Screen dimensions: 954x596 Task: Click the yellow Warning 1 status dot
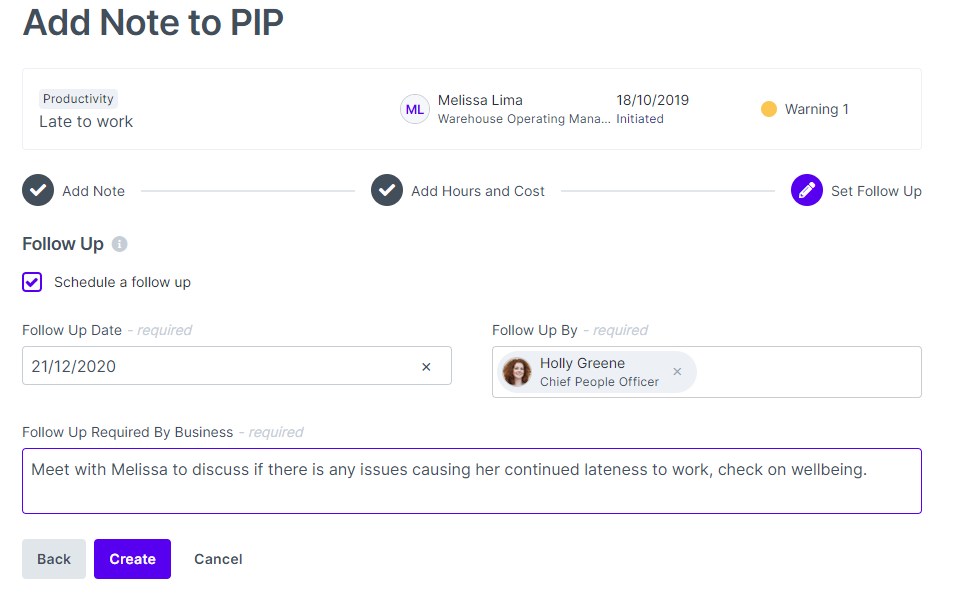click(x=768, y=109)
